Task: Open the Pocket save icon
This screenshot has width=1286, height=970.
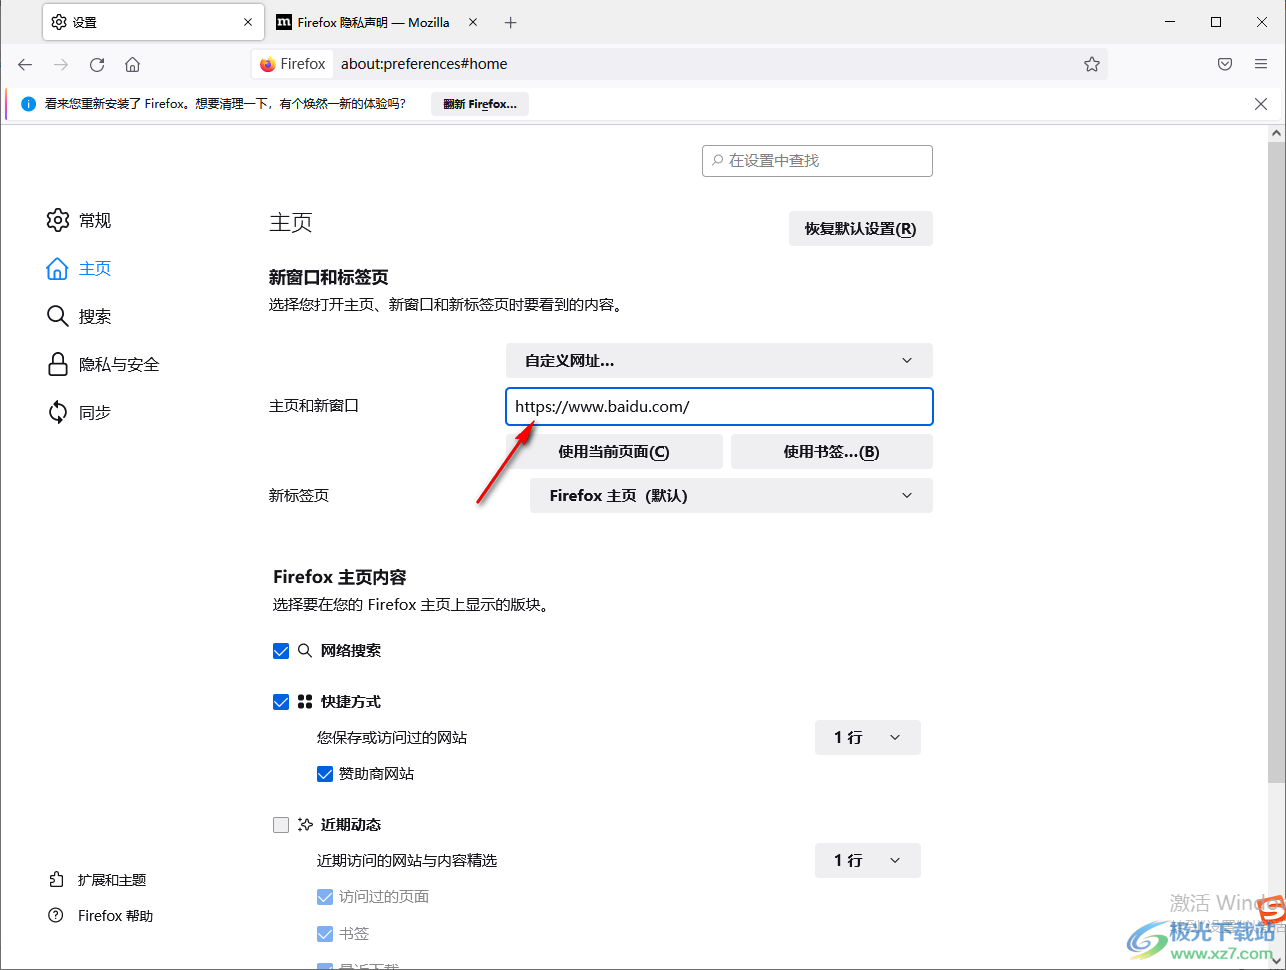Action: click(1225, 64)
